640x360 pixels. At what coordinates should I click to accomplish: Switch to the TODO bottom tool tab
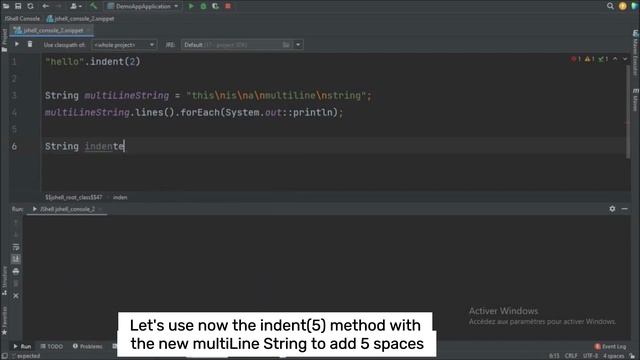coord(51,346)
